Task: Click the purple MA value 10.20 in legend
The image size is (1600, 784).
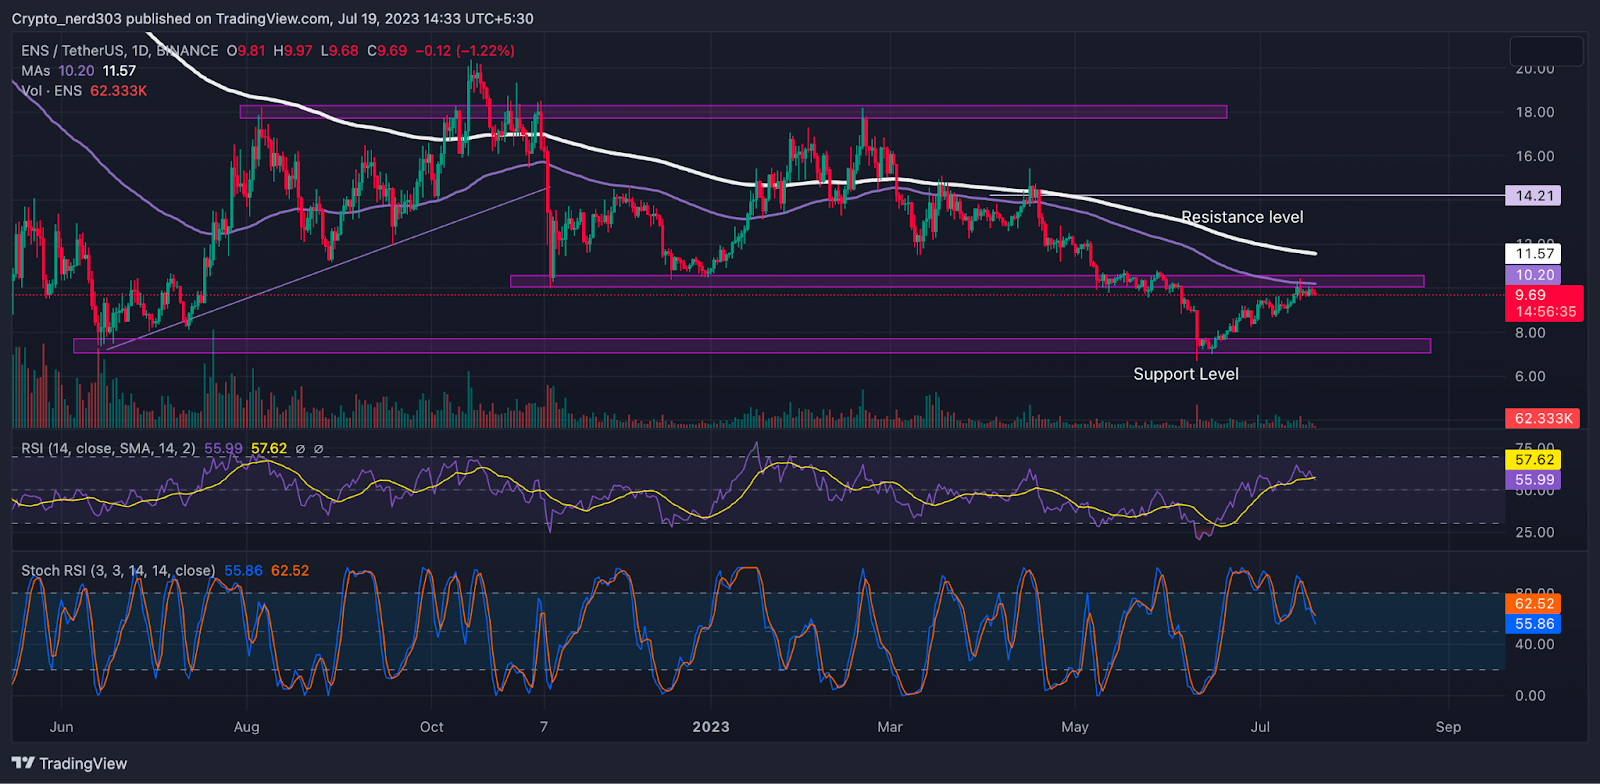Action: coord(76,70)
